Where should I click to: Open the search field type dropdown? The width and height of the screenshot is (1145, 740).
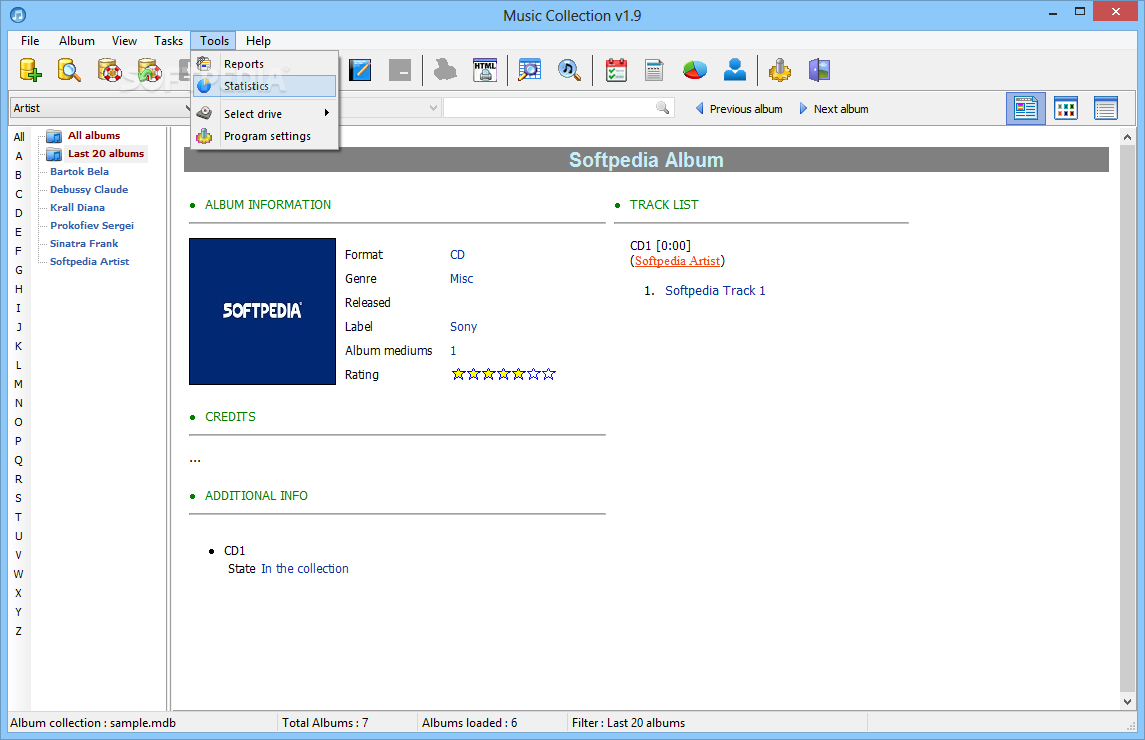click(433, 108)
